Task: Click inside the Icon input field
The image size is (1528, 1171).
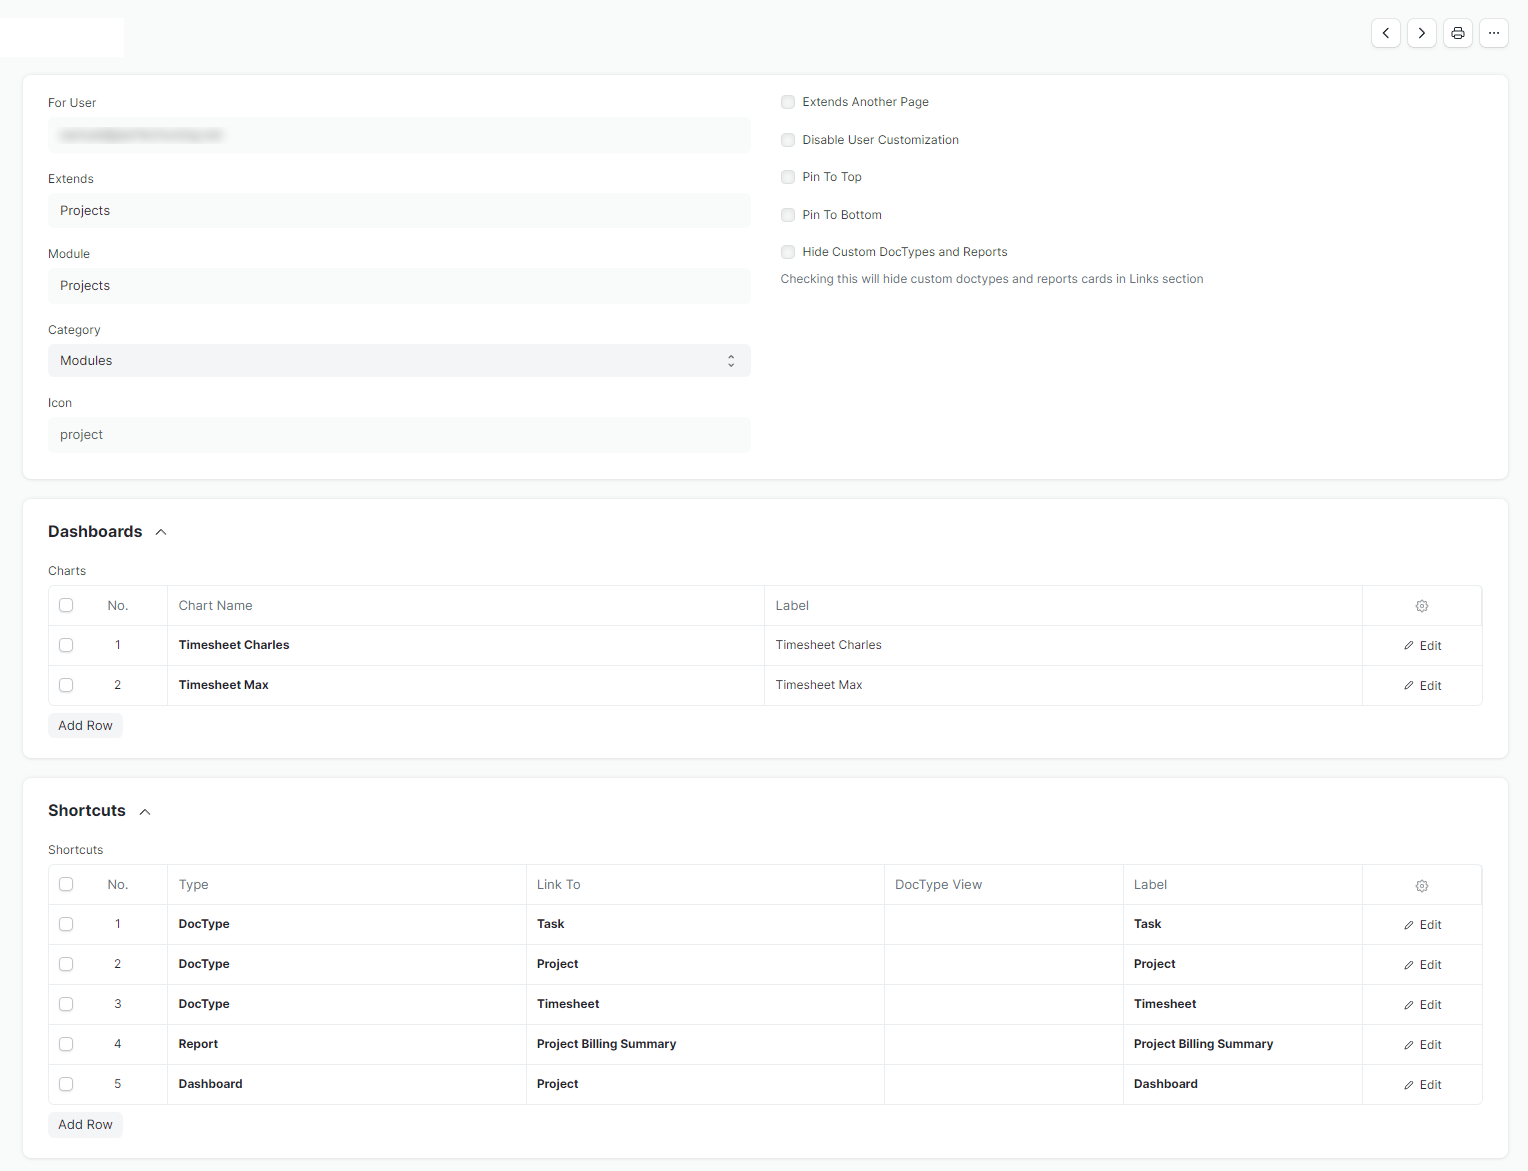Action: (399, 434)
